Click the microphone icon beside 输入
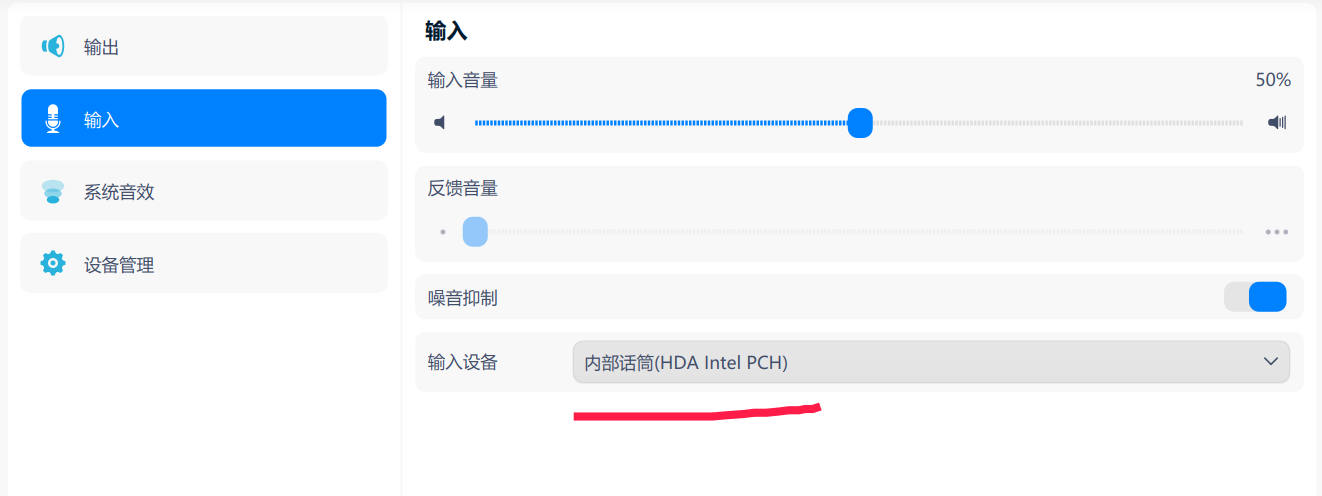 [x=53, y=119]
